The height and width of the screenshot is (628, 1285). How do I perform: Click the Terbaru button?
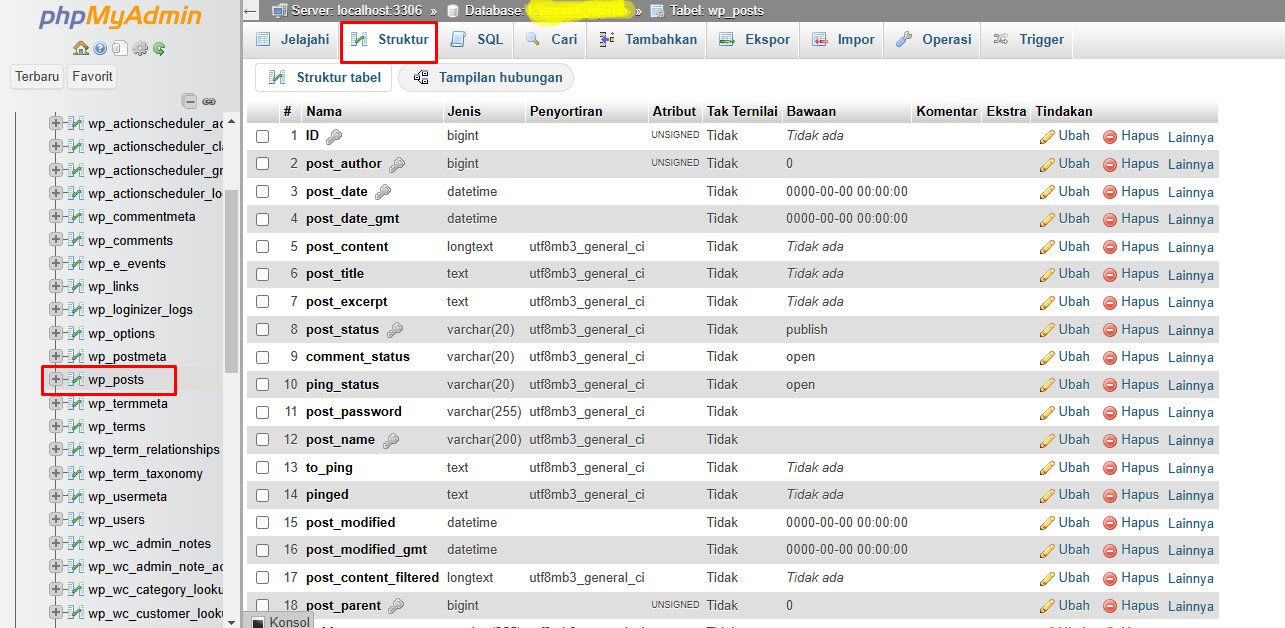[x=38, y=76]
